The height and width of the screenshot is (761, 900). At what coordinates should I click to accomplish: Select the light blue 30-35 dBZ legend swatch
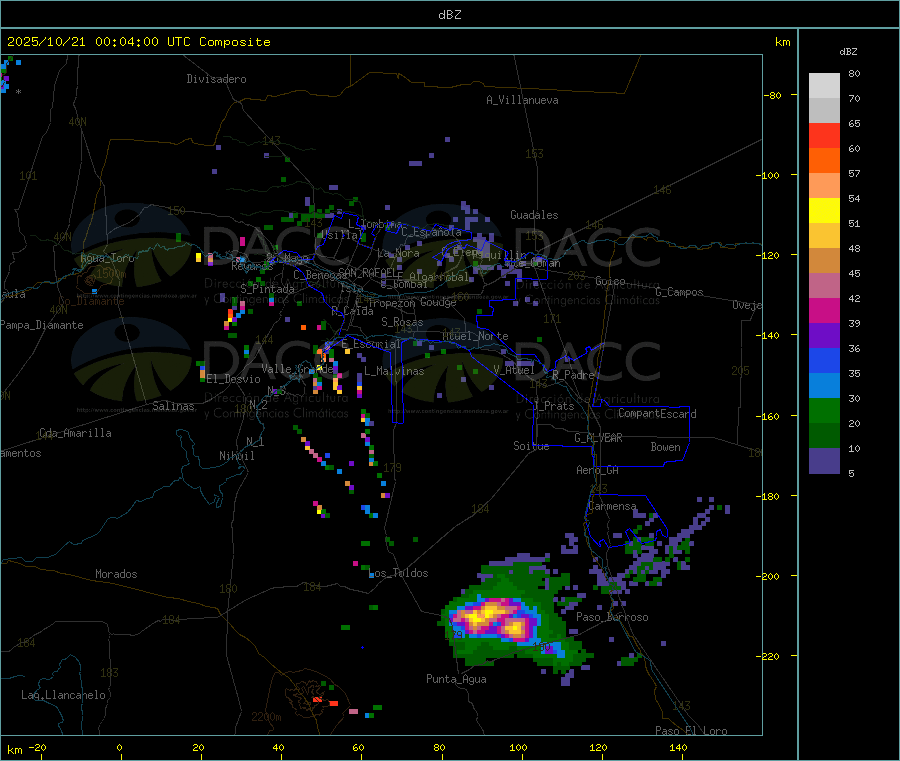824,386
